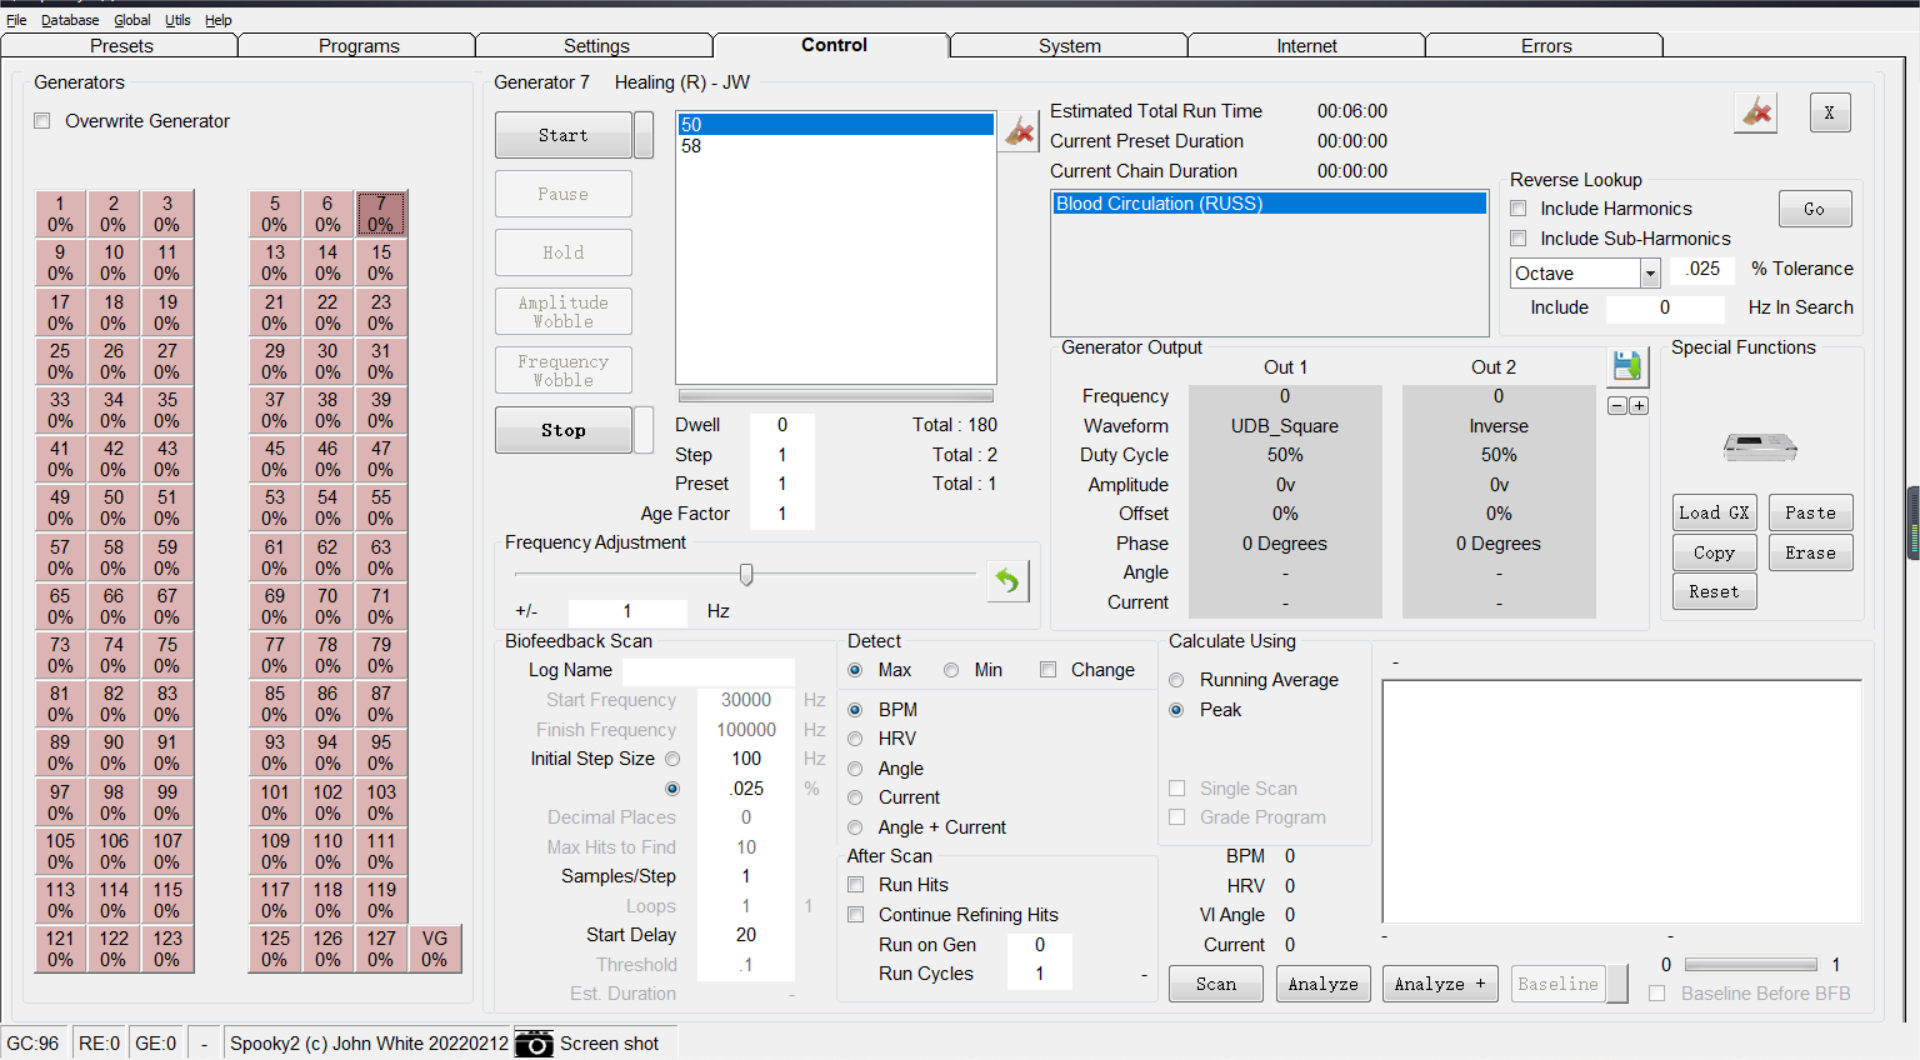The width and height of the screenshot is (1920, 1060).
Task: Click the narrow expander button beside Stop
Action: coord(644,430)
